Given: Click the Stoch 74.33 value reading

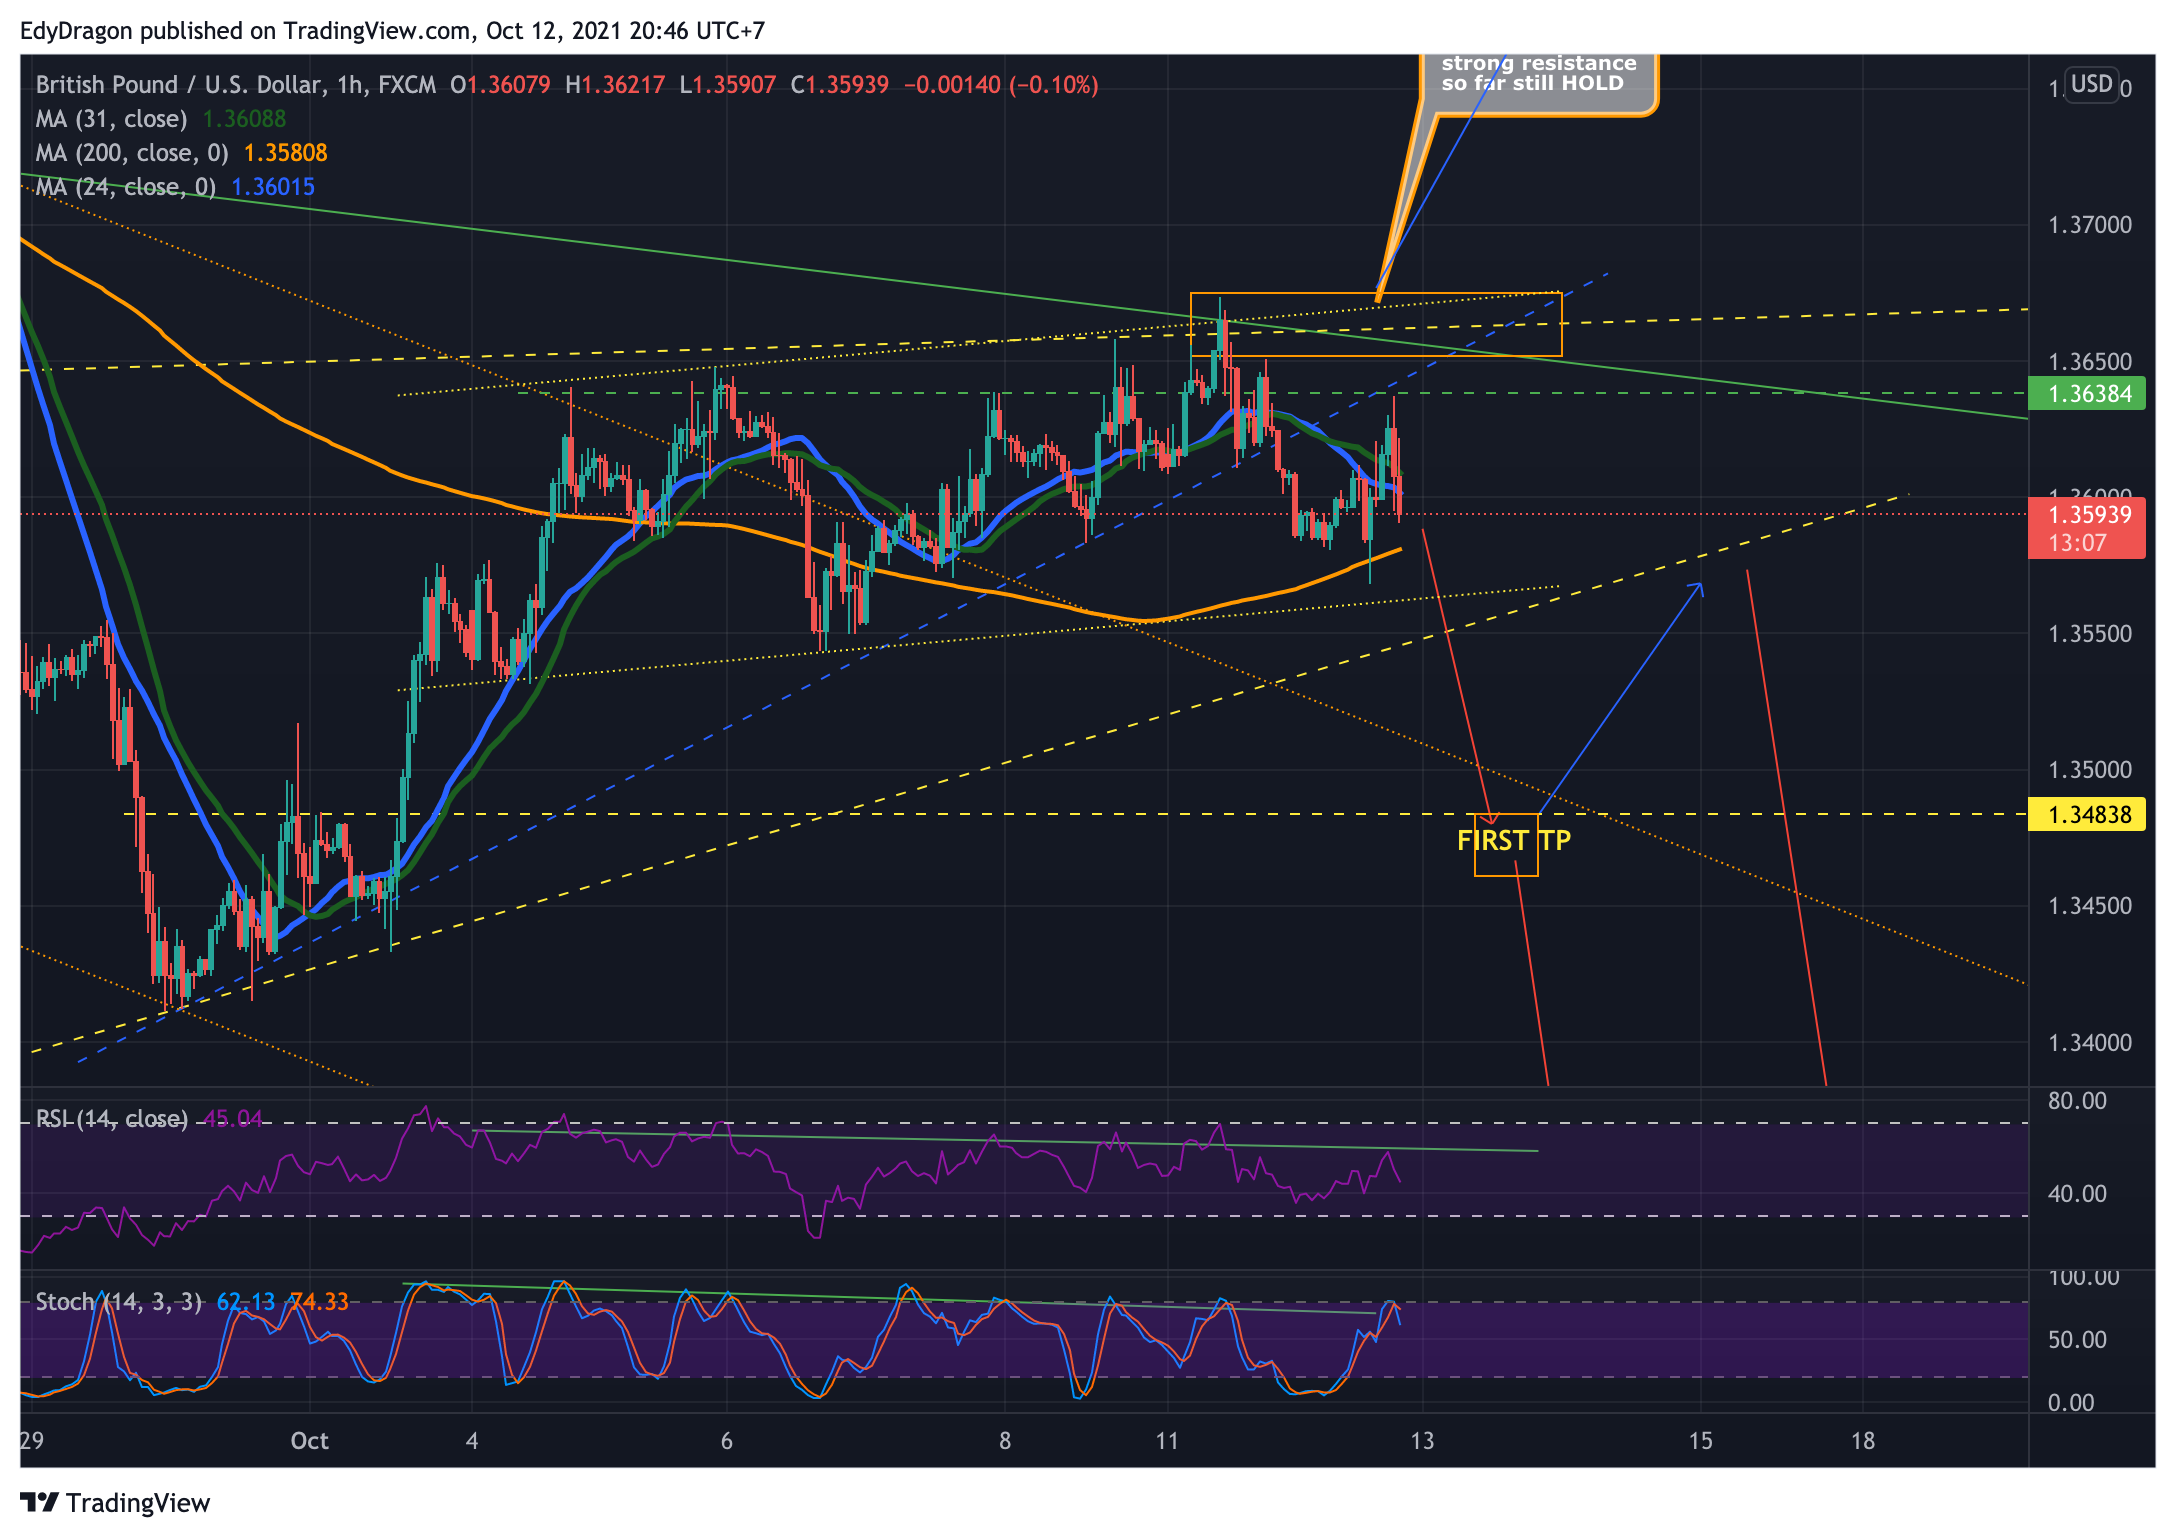Looking at the screenshot, I should pyautogui.click(x=319, y=1302).
